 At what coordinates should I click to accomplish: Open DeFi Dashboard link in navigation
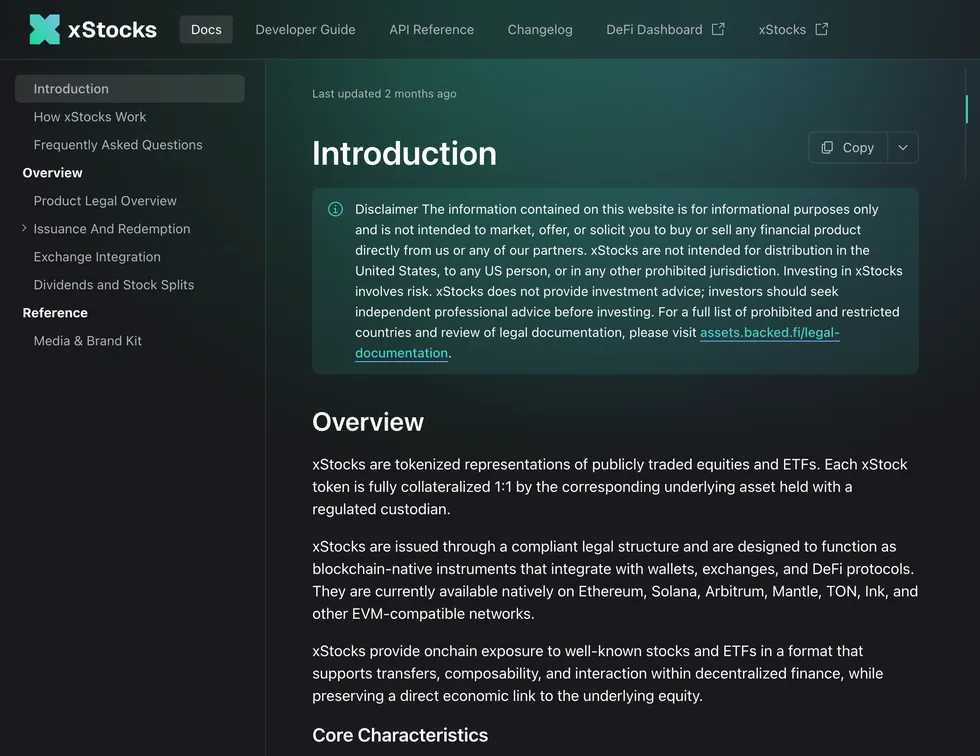(665, 29)
